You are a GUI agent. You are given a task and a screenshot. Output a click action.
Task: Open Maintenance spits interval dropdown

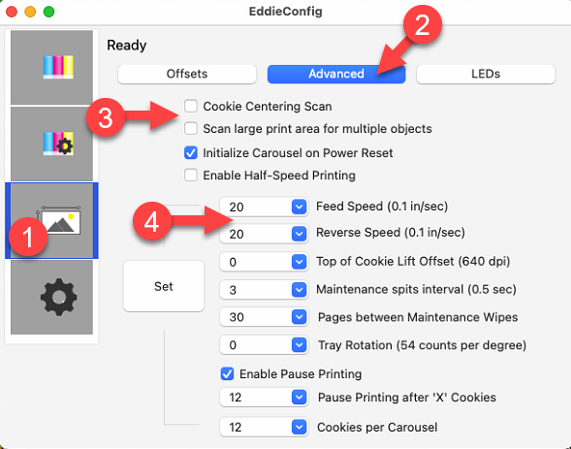point(299,290)
